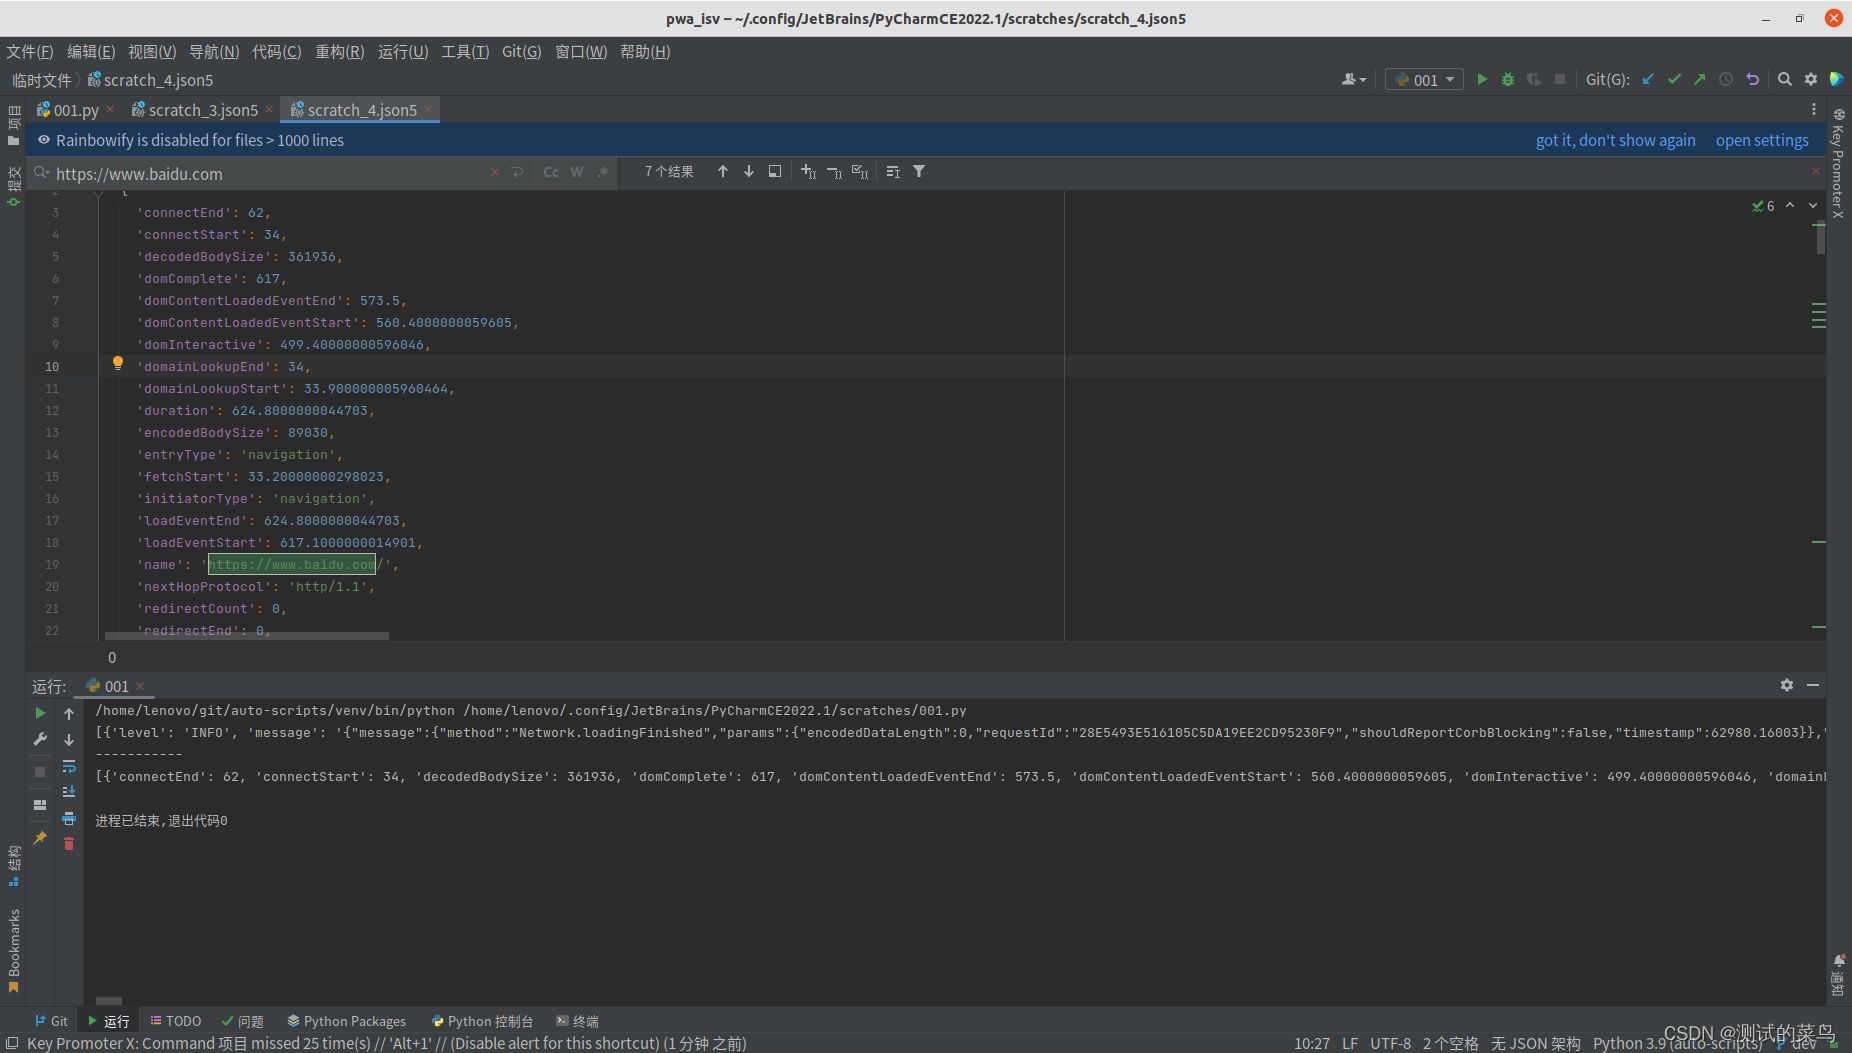Toggle match case Cc in search
The height and width of the screenshot is (1053, 1852).
click(x=551, y=172)
